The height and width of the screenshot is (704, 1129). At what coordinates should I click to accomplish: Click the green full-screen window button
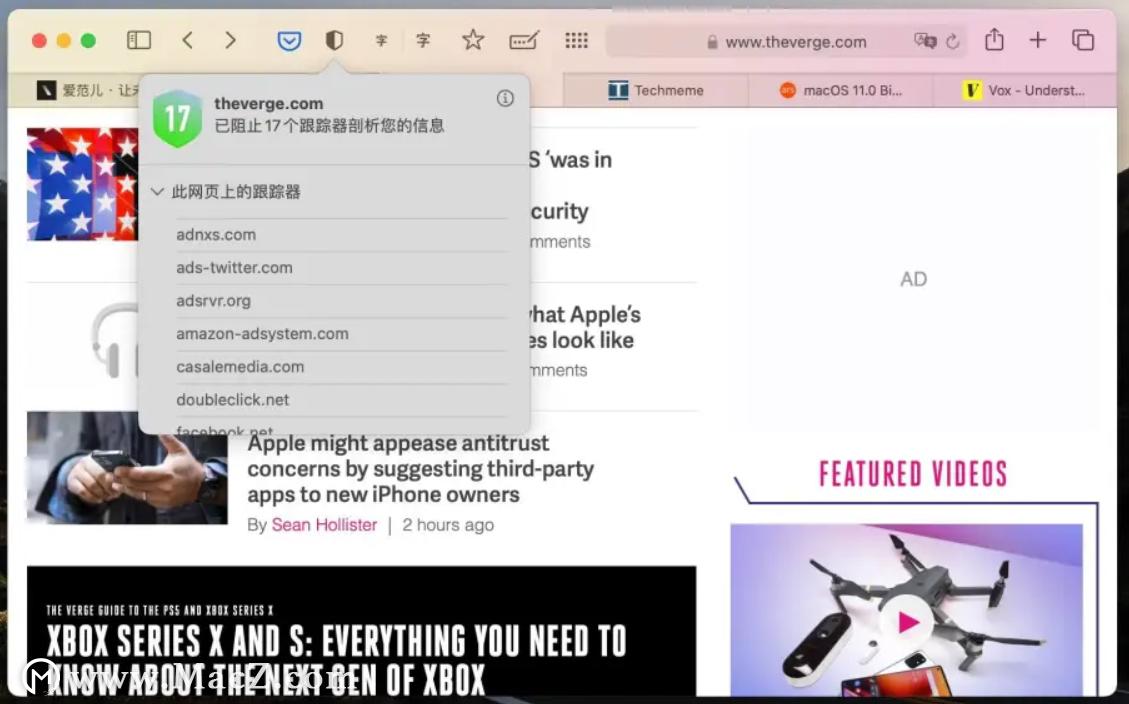click(88, 40)
